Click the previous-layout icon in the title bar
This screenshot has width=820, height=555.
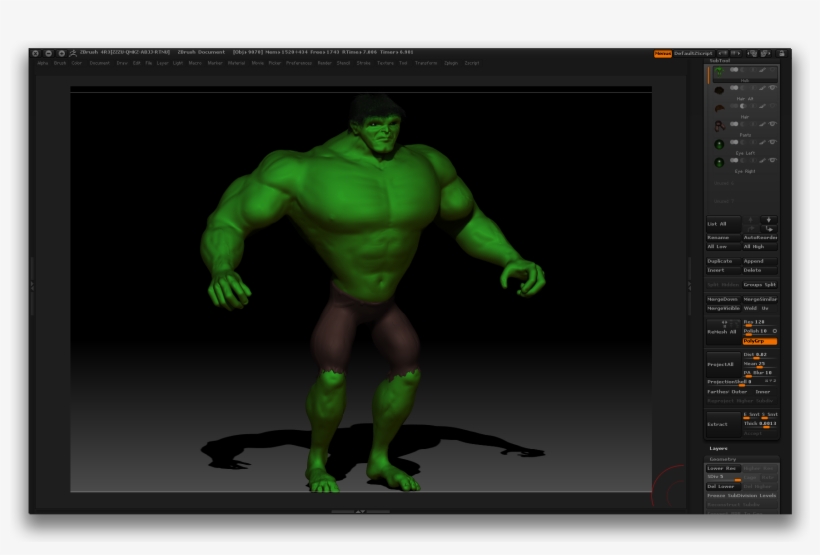(752, 53)
